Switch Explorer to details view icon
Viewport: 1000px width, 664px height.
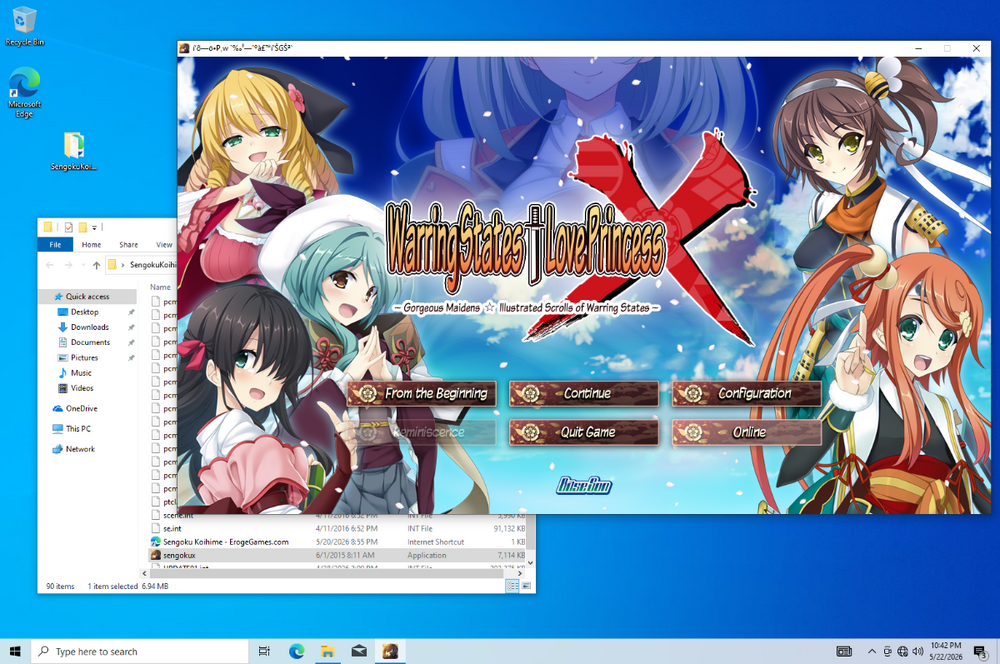tap(512, 586)
